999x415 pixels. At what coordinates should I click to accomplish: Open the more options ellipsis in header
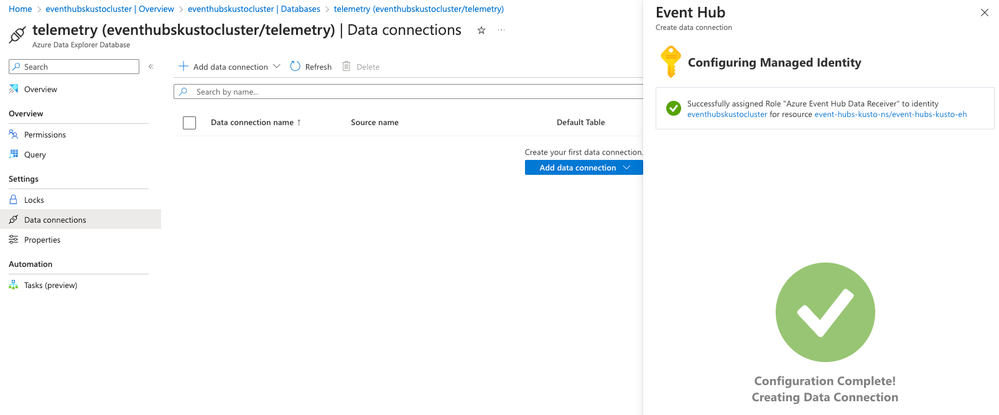point(501,31)
